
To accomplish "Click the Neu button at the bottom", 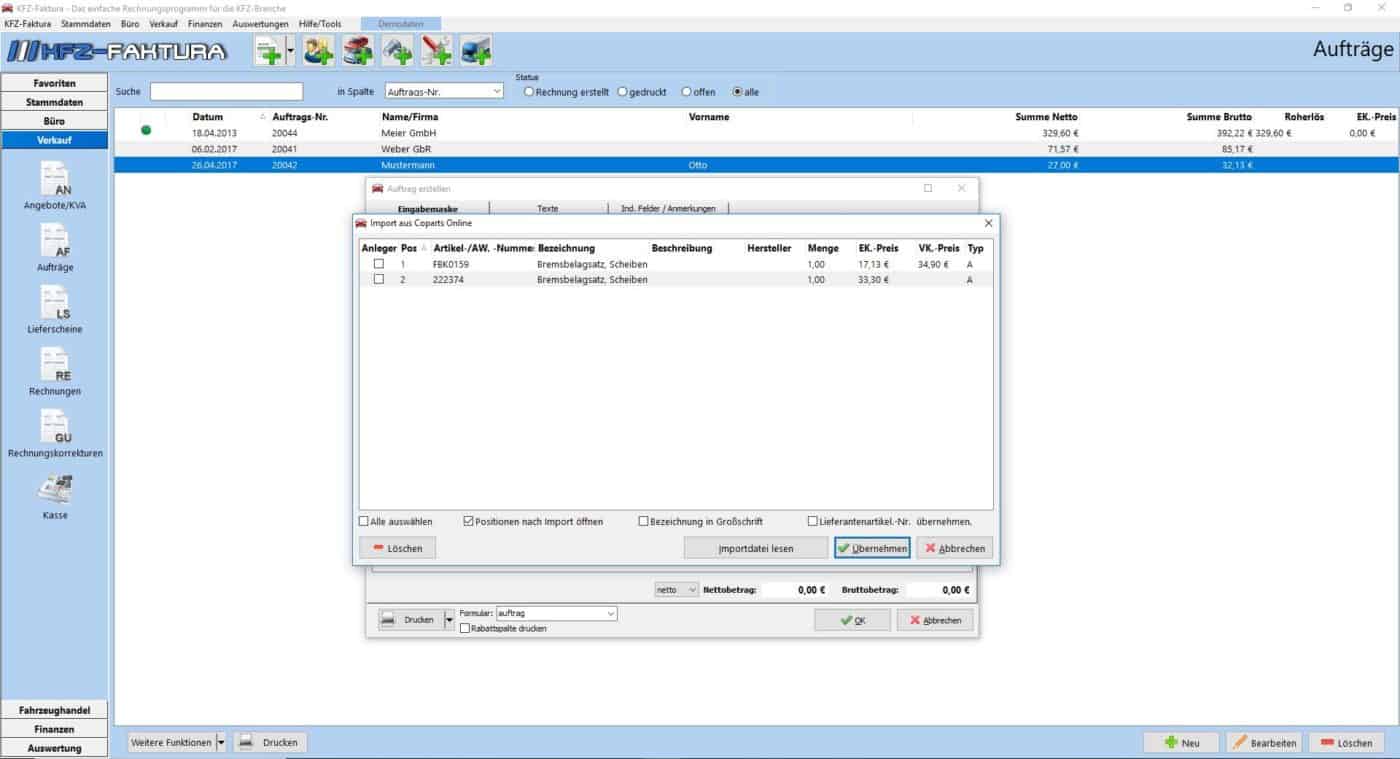I will (x=1181, y=743).
